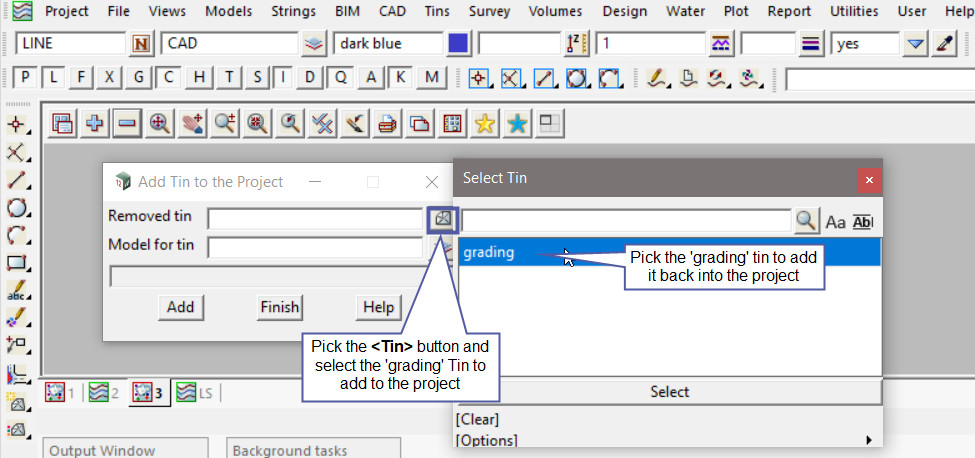The image size is (975, 458).
Task: Select the blue-framed point create tool
Action: pyautogui.click(x=479, y=78)
